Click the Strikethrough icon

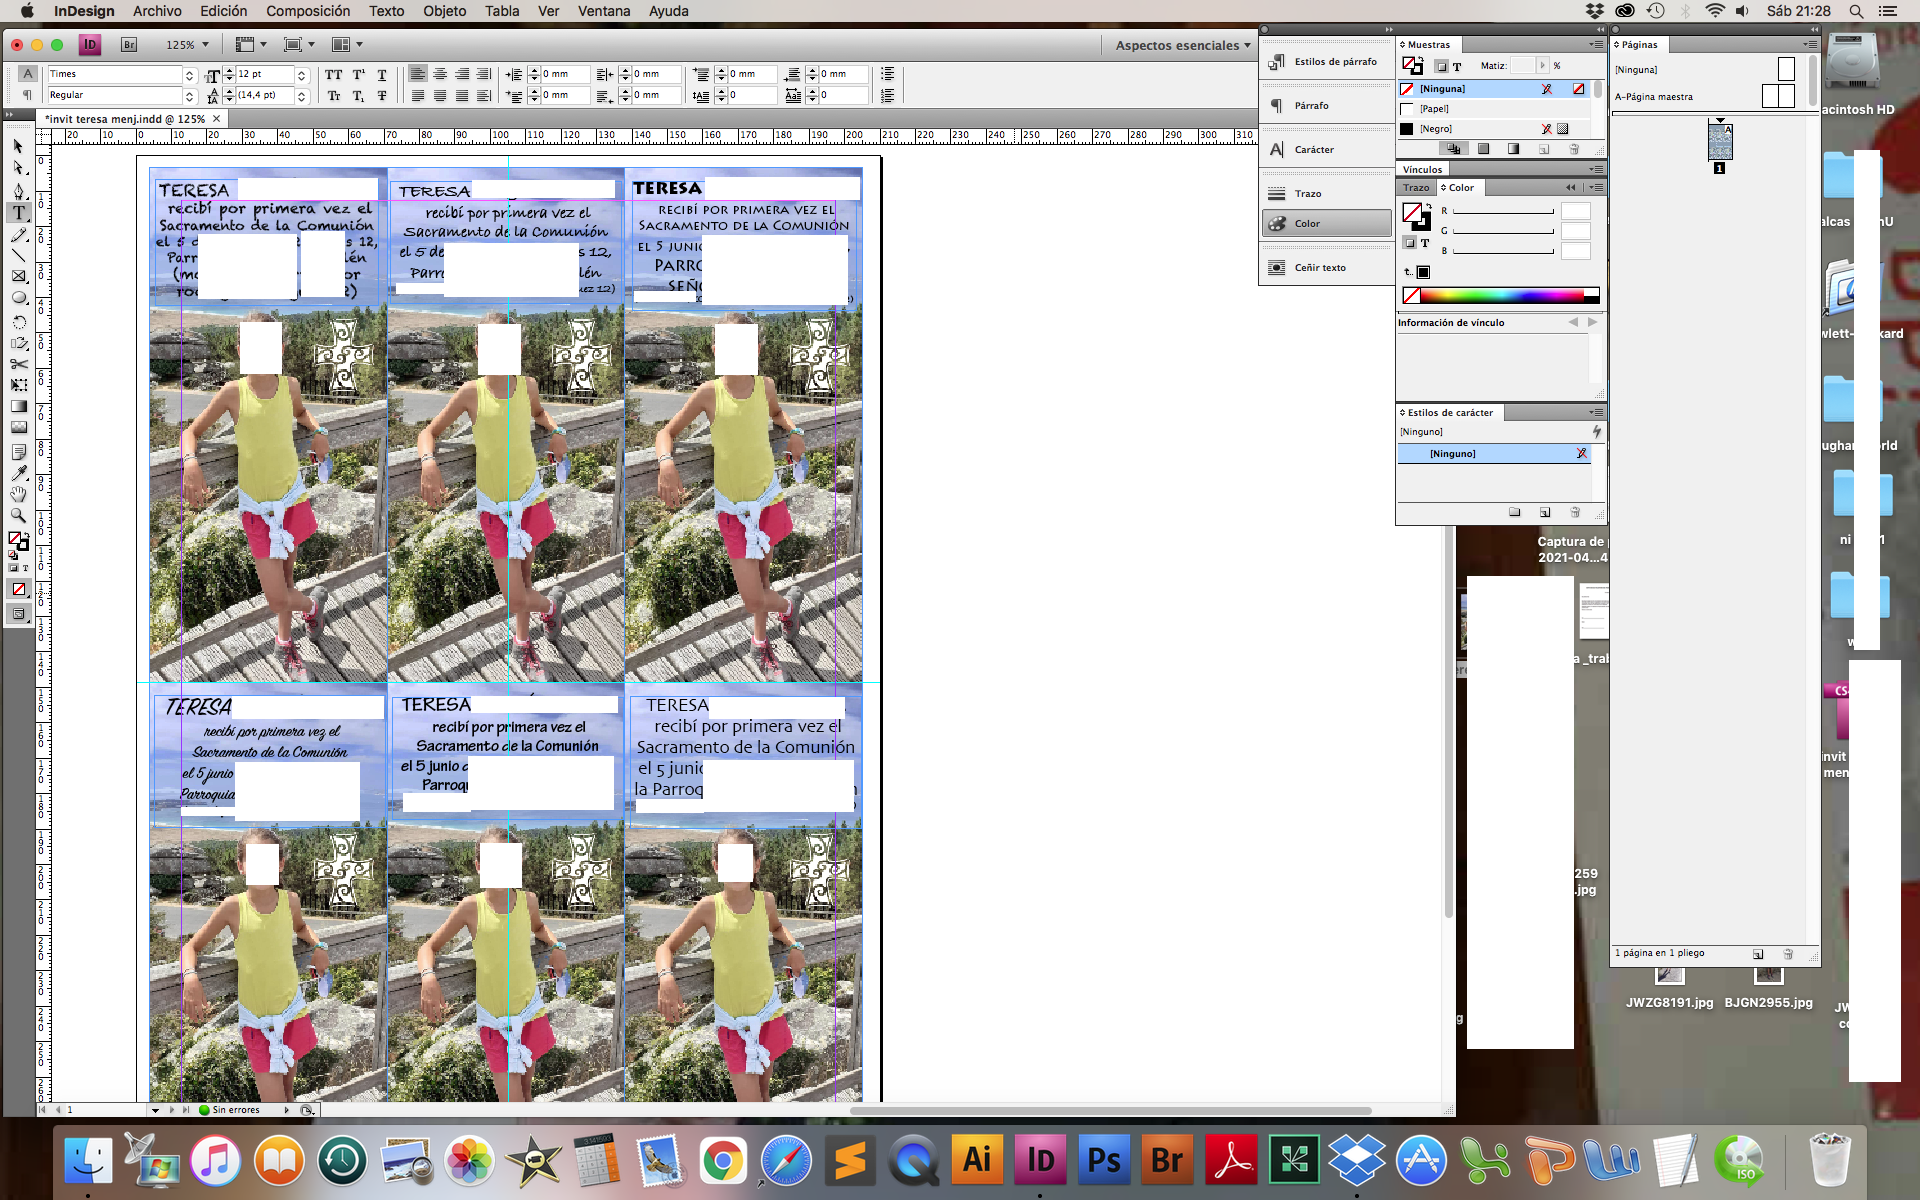pos(382,96)
